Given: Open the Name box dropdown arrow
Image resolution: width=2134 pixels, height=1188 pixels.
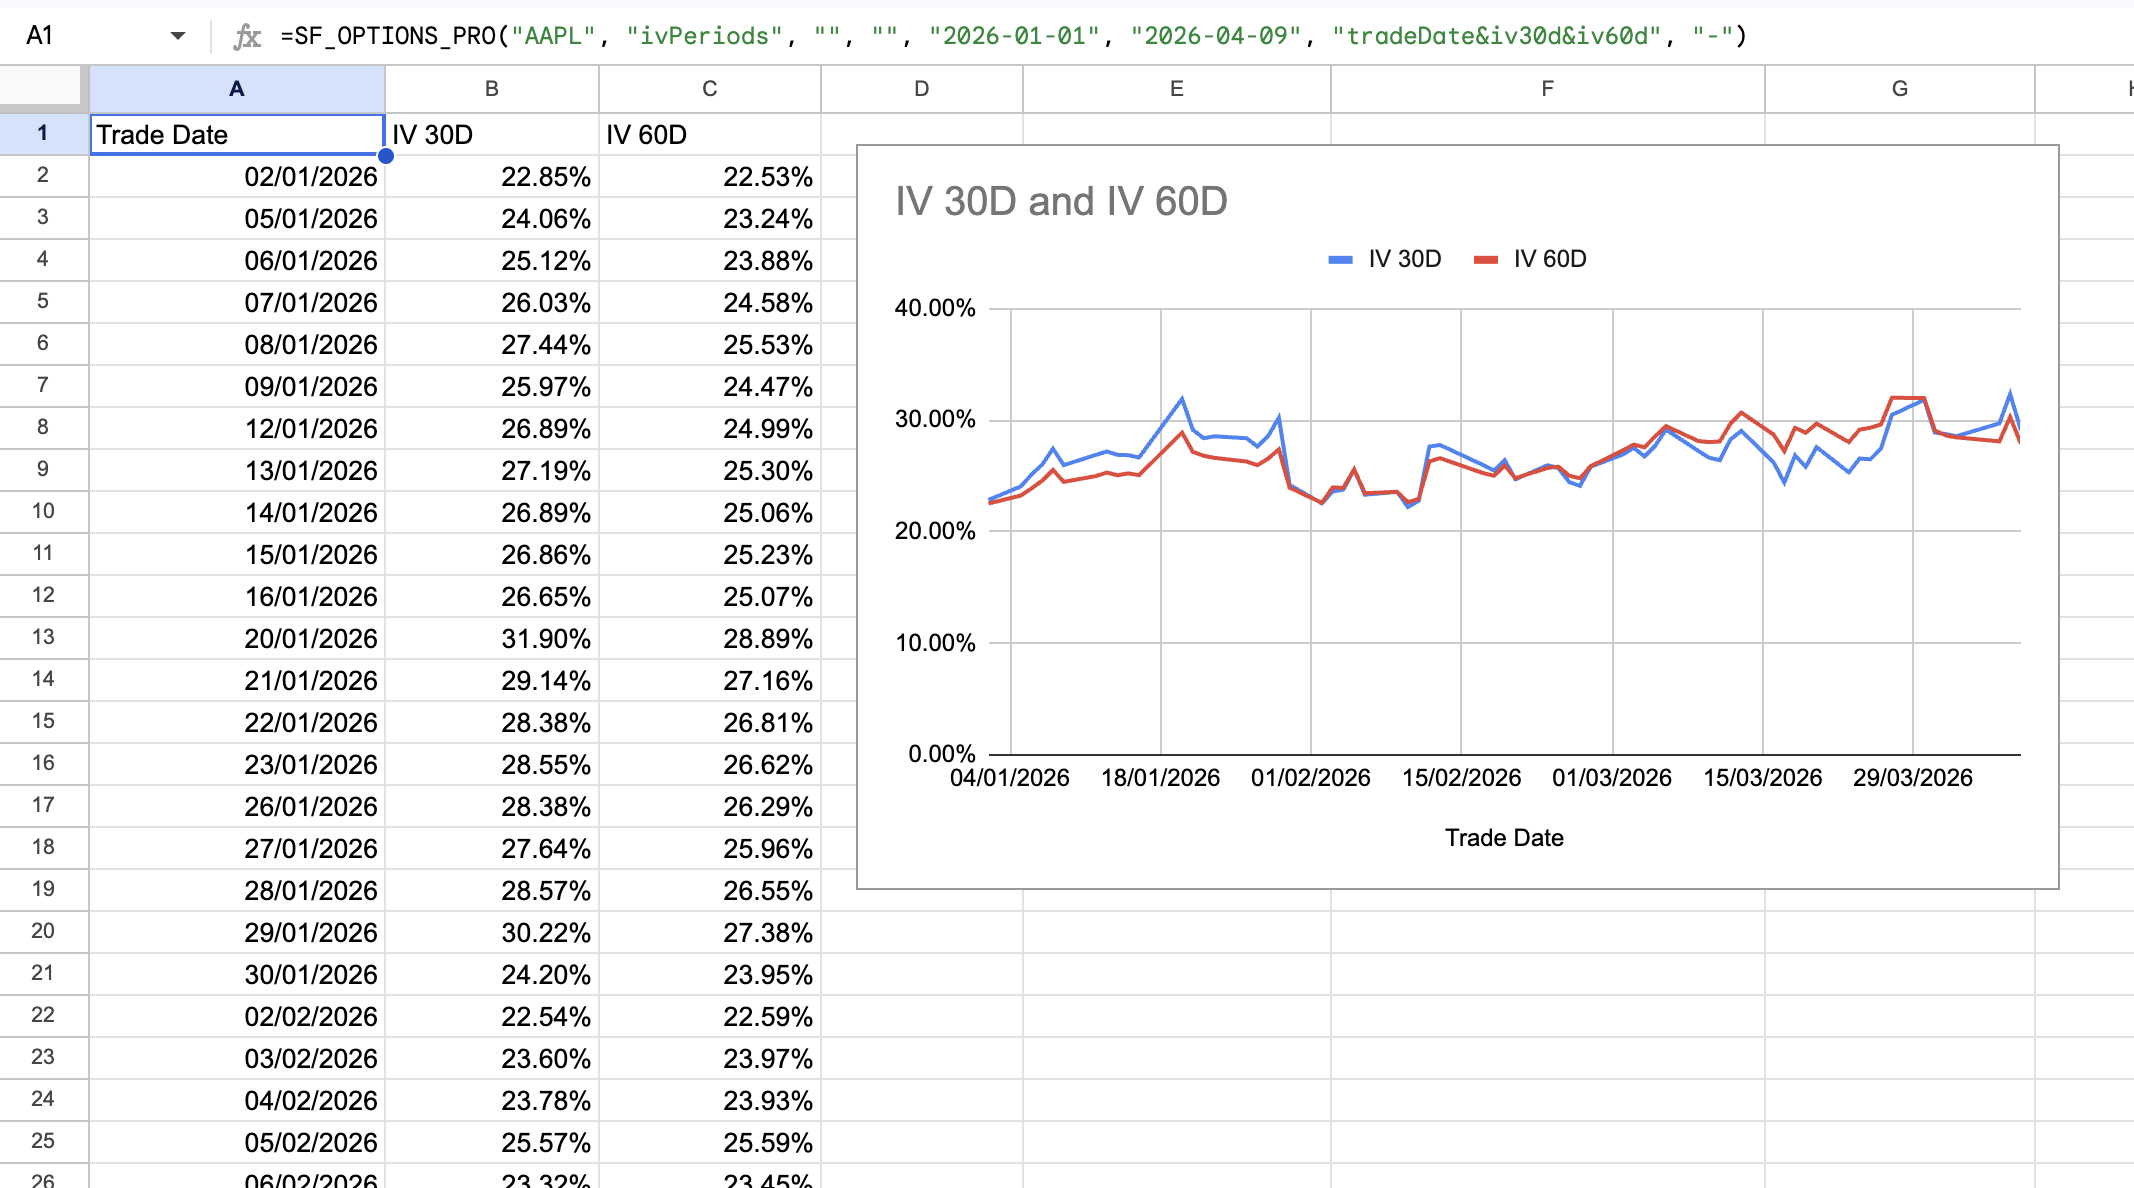Looking at the screenshot, I should (x=178, y=36).
